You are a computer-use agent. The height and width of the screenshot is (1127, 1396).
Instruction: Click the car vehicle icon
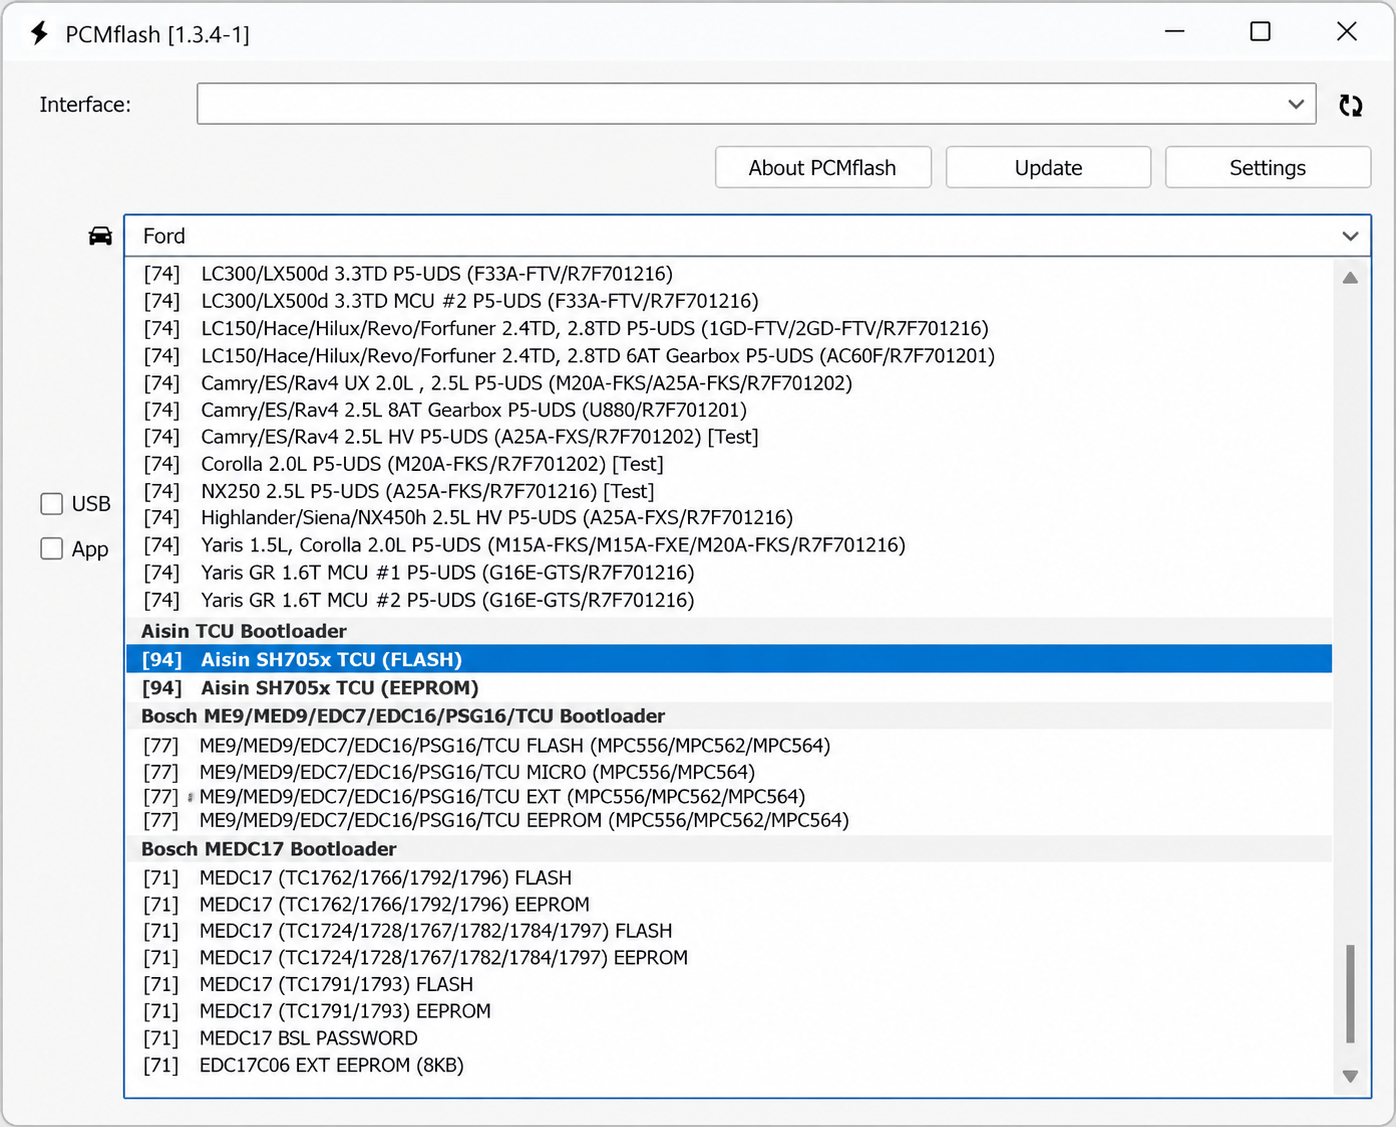100,236
